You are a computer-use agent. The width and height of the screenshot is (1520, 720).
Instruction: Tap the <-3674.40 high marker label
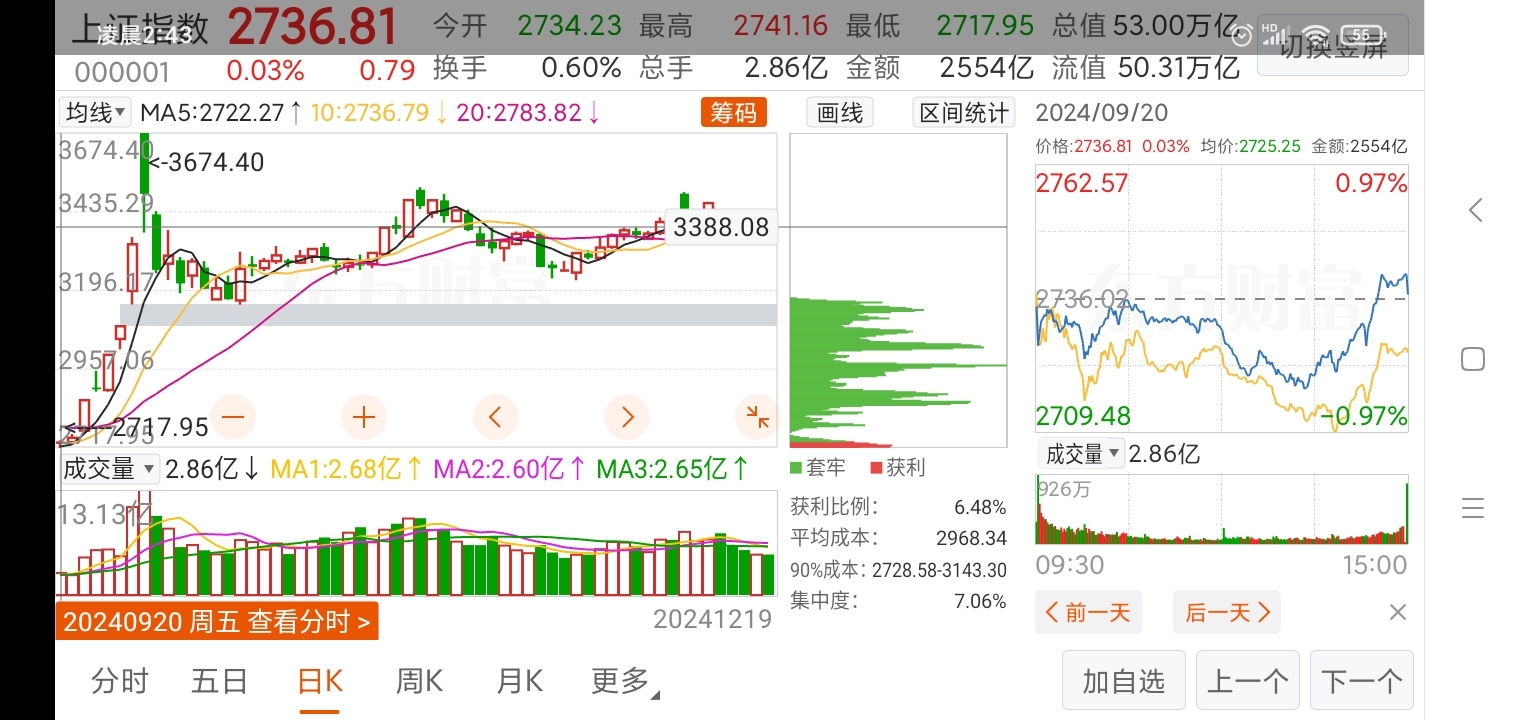tap(206, 162)
